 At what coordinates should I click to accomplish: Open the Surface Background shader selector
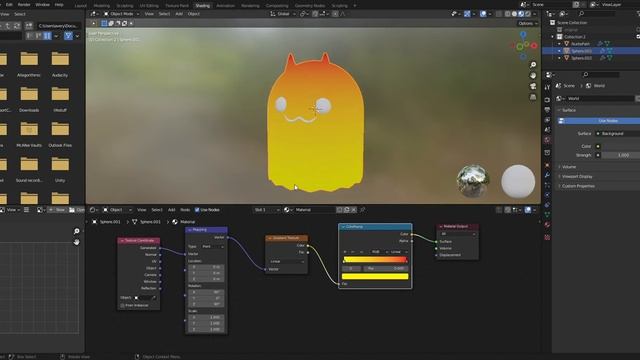click(x=618, y=133)
